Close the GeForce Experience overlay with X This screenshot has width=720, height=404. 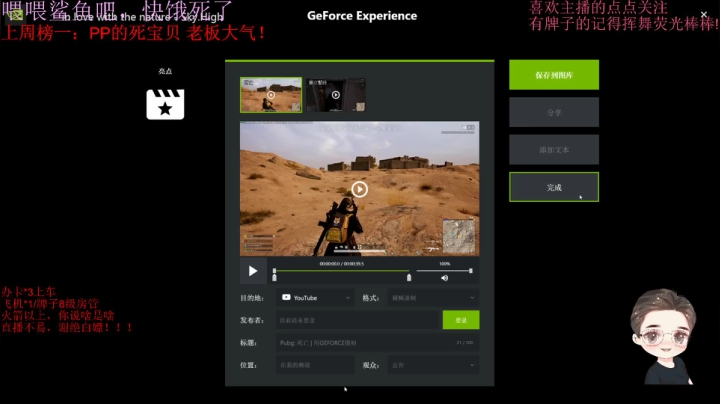point(704,15)
